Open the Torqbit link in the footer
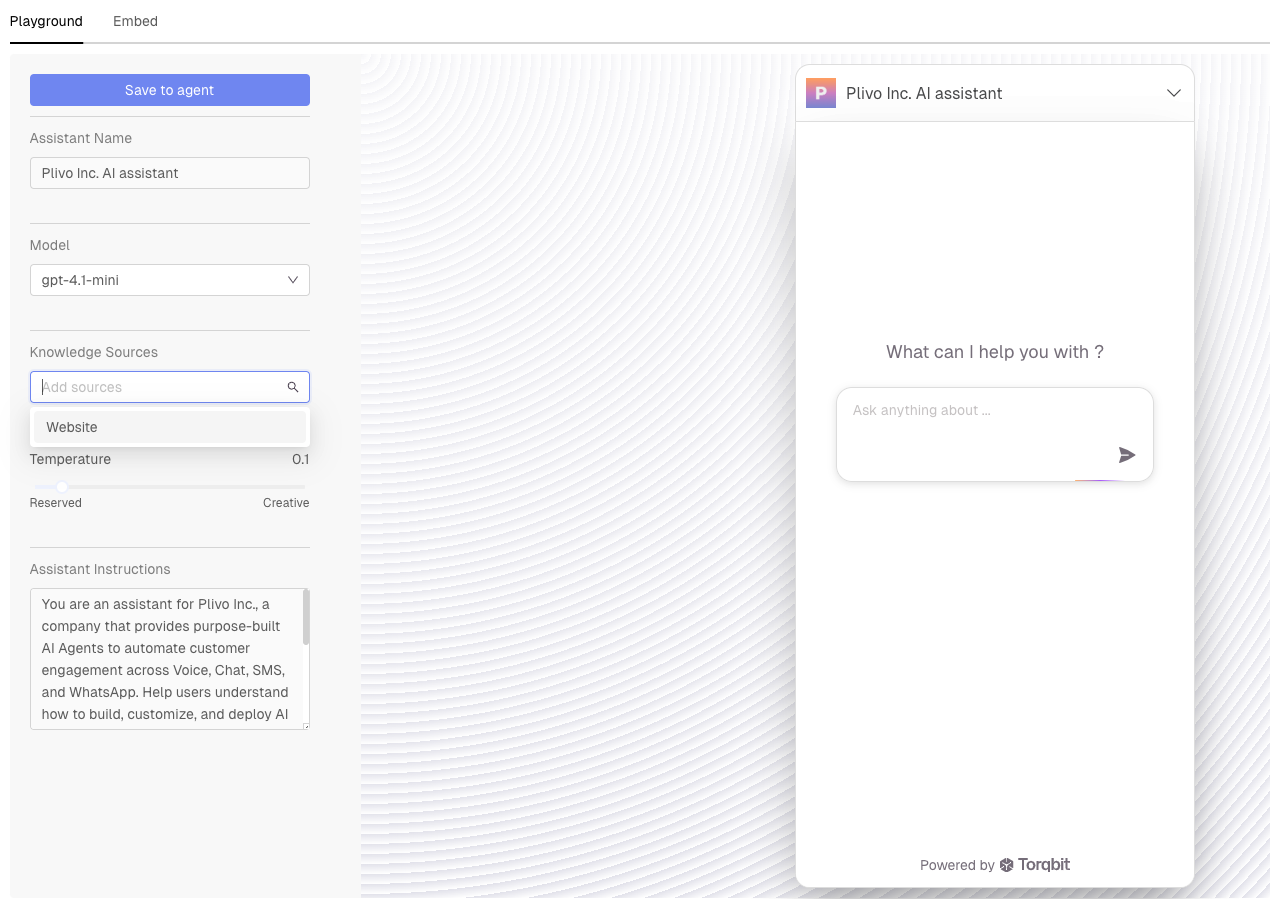Image resolution: width=1270 pixels, height=899 pixels. tap(1044, 865)
